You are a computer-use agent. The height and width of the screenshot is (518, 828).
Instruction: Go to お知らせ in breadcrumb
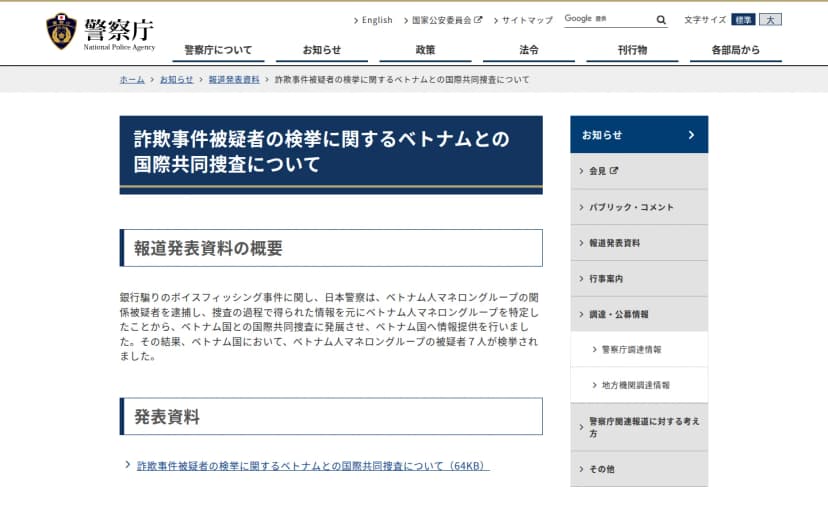coord(176,80)
